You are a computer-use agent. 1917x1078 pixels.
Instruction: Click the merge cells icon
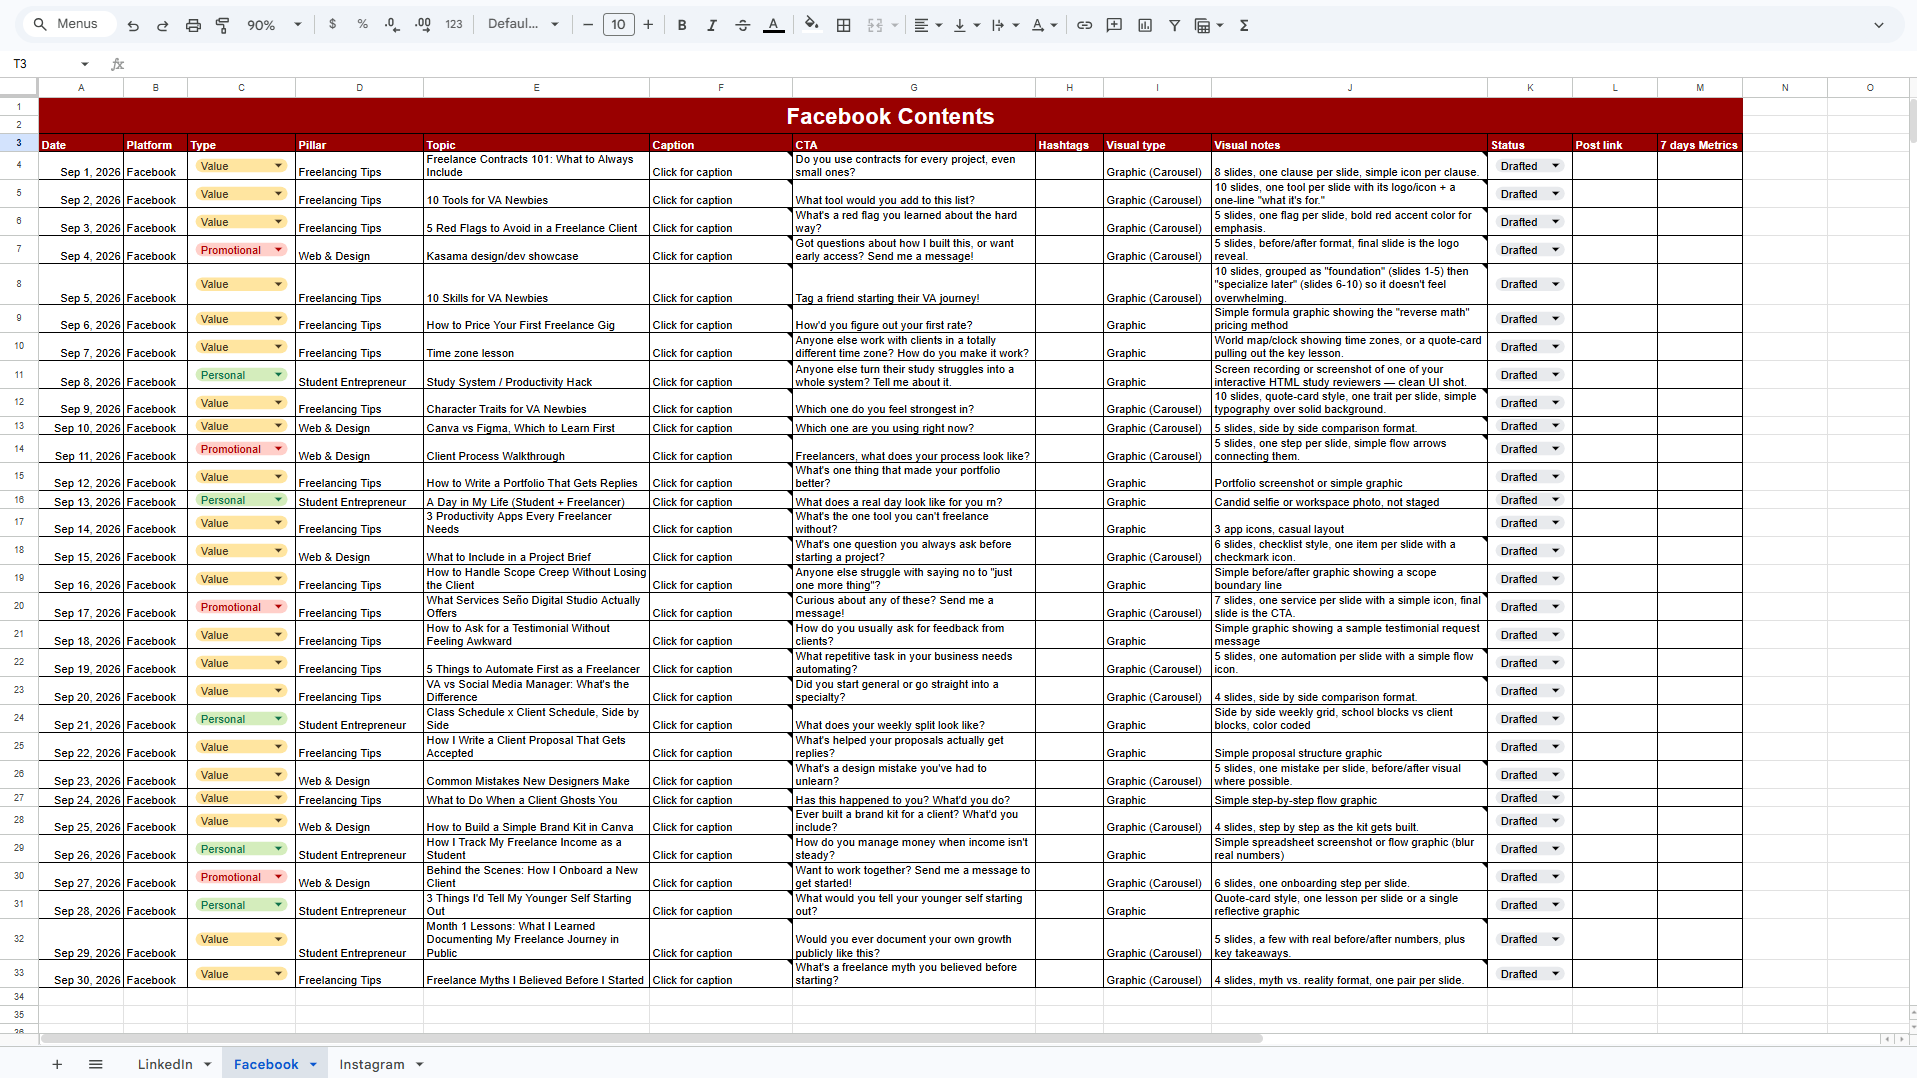pyautogui.click(x=875, y=25)
